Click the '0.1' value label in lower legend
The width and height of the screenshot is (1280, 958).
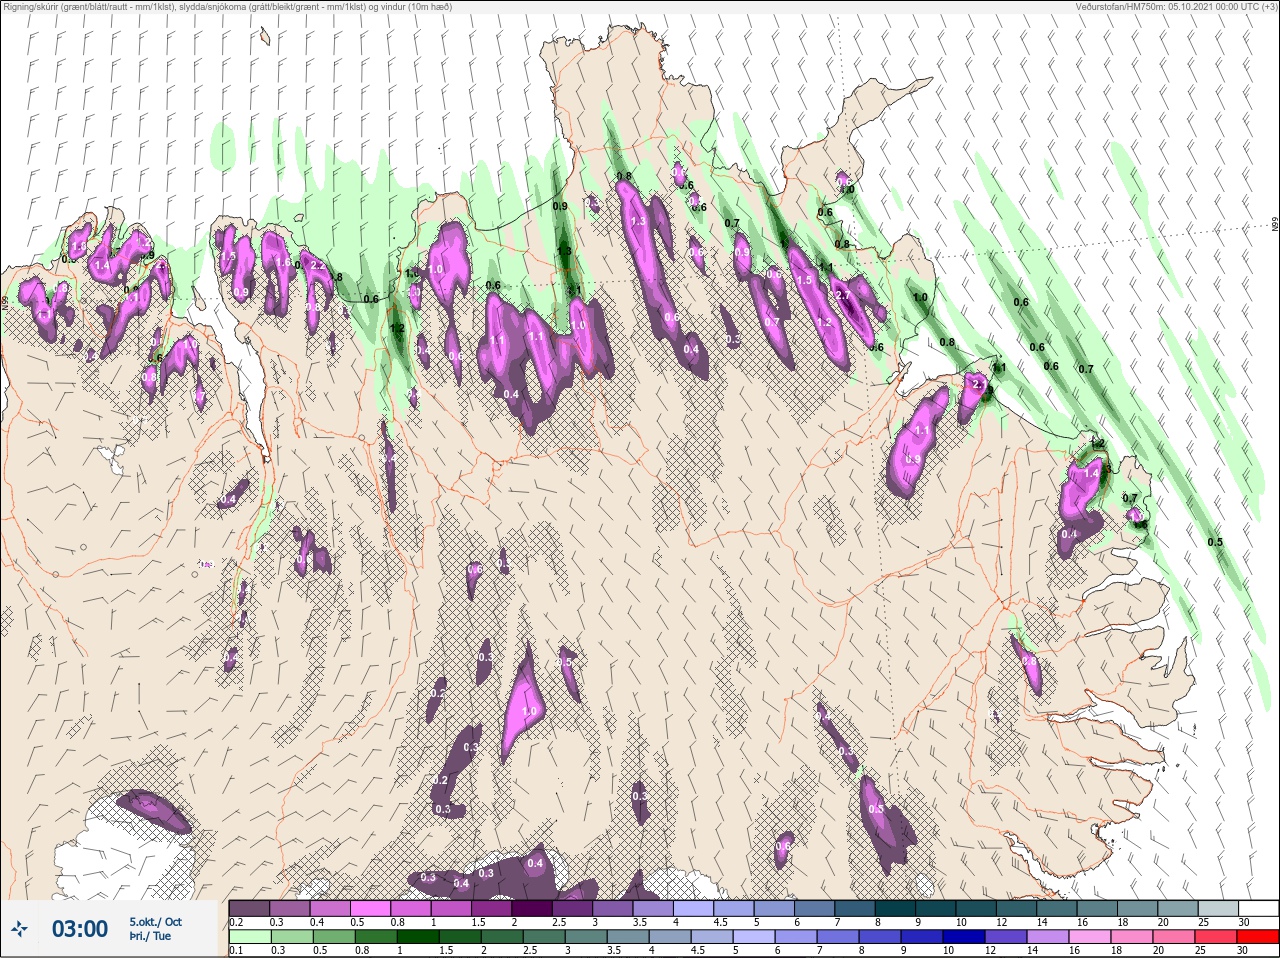click(236, 949)
